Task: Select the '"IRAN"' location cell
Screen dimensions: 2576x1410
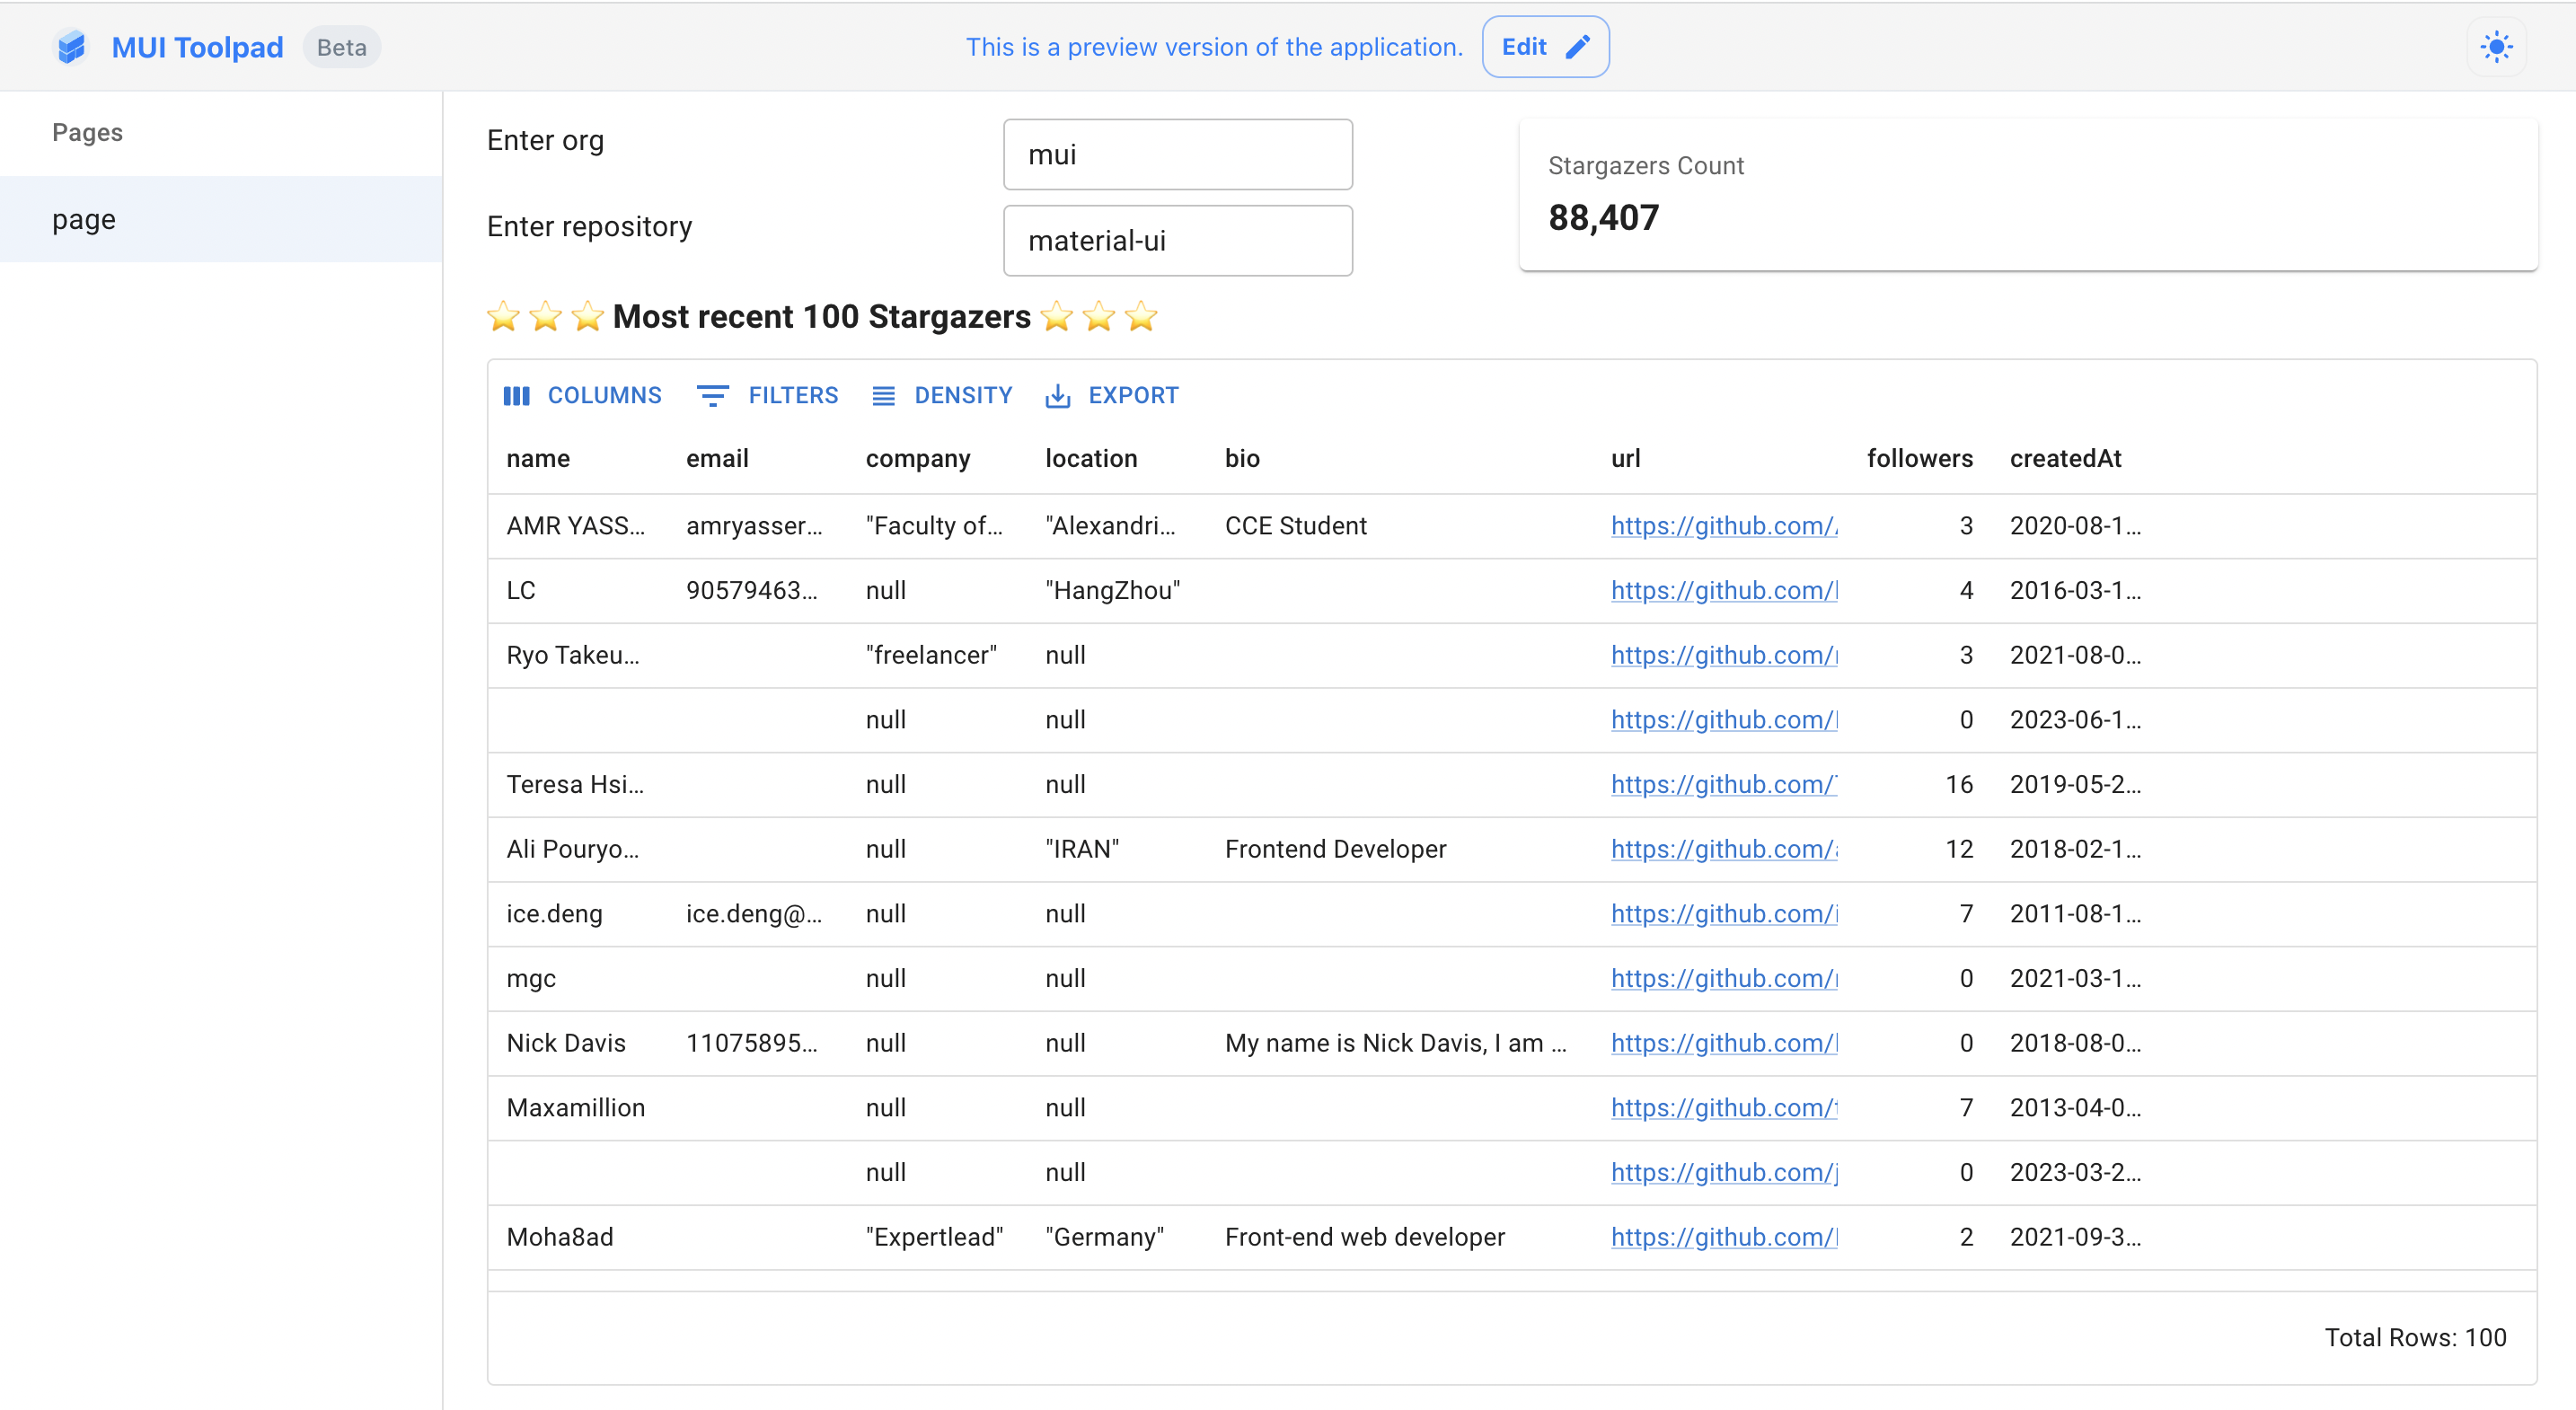Action: click(x=1116, y=850)
